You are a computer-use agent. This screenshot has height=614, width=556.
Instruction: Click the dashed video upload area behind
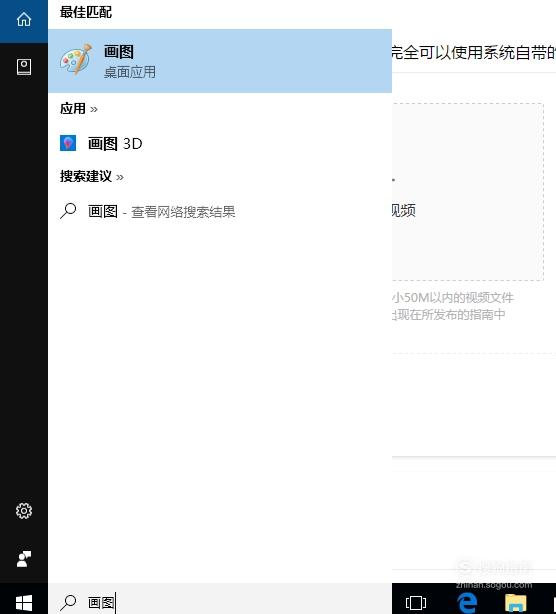click(468, 192)
